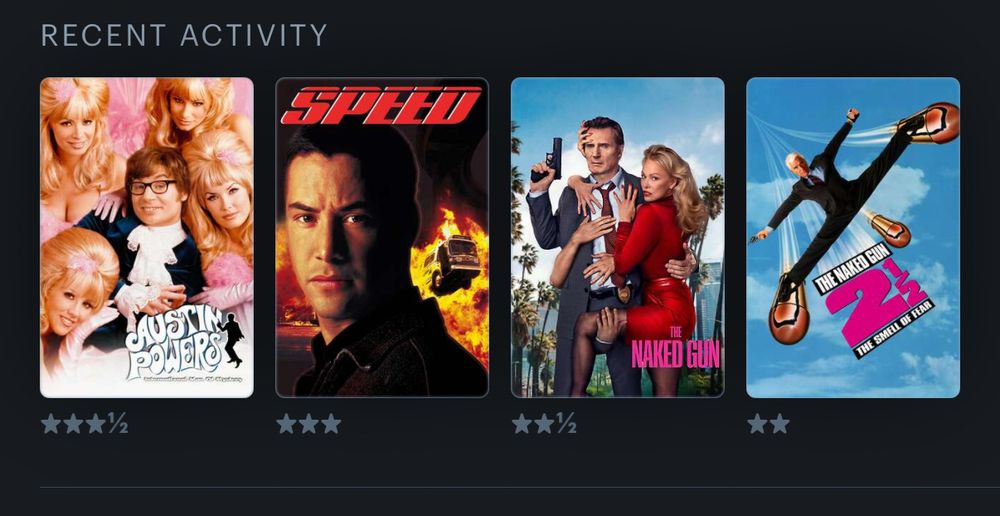Select The Naked Gun poster with red dress
Screen dimensions: 1000x516
coord(617,237)
